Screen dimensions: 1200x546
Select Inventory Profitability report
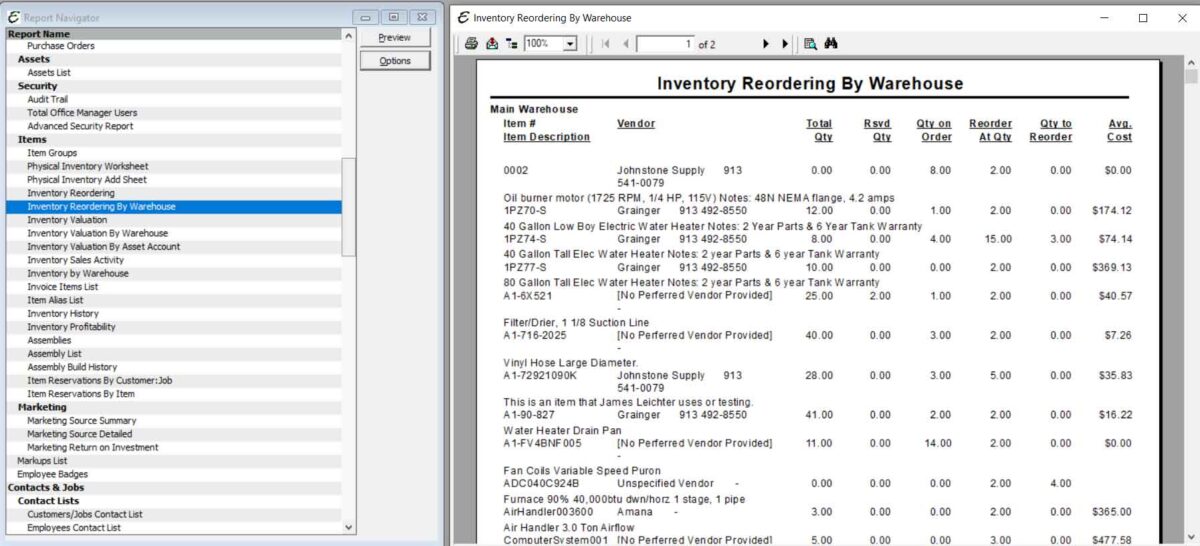click(x=72, y=327)
